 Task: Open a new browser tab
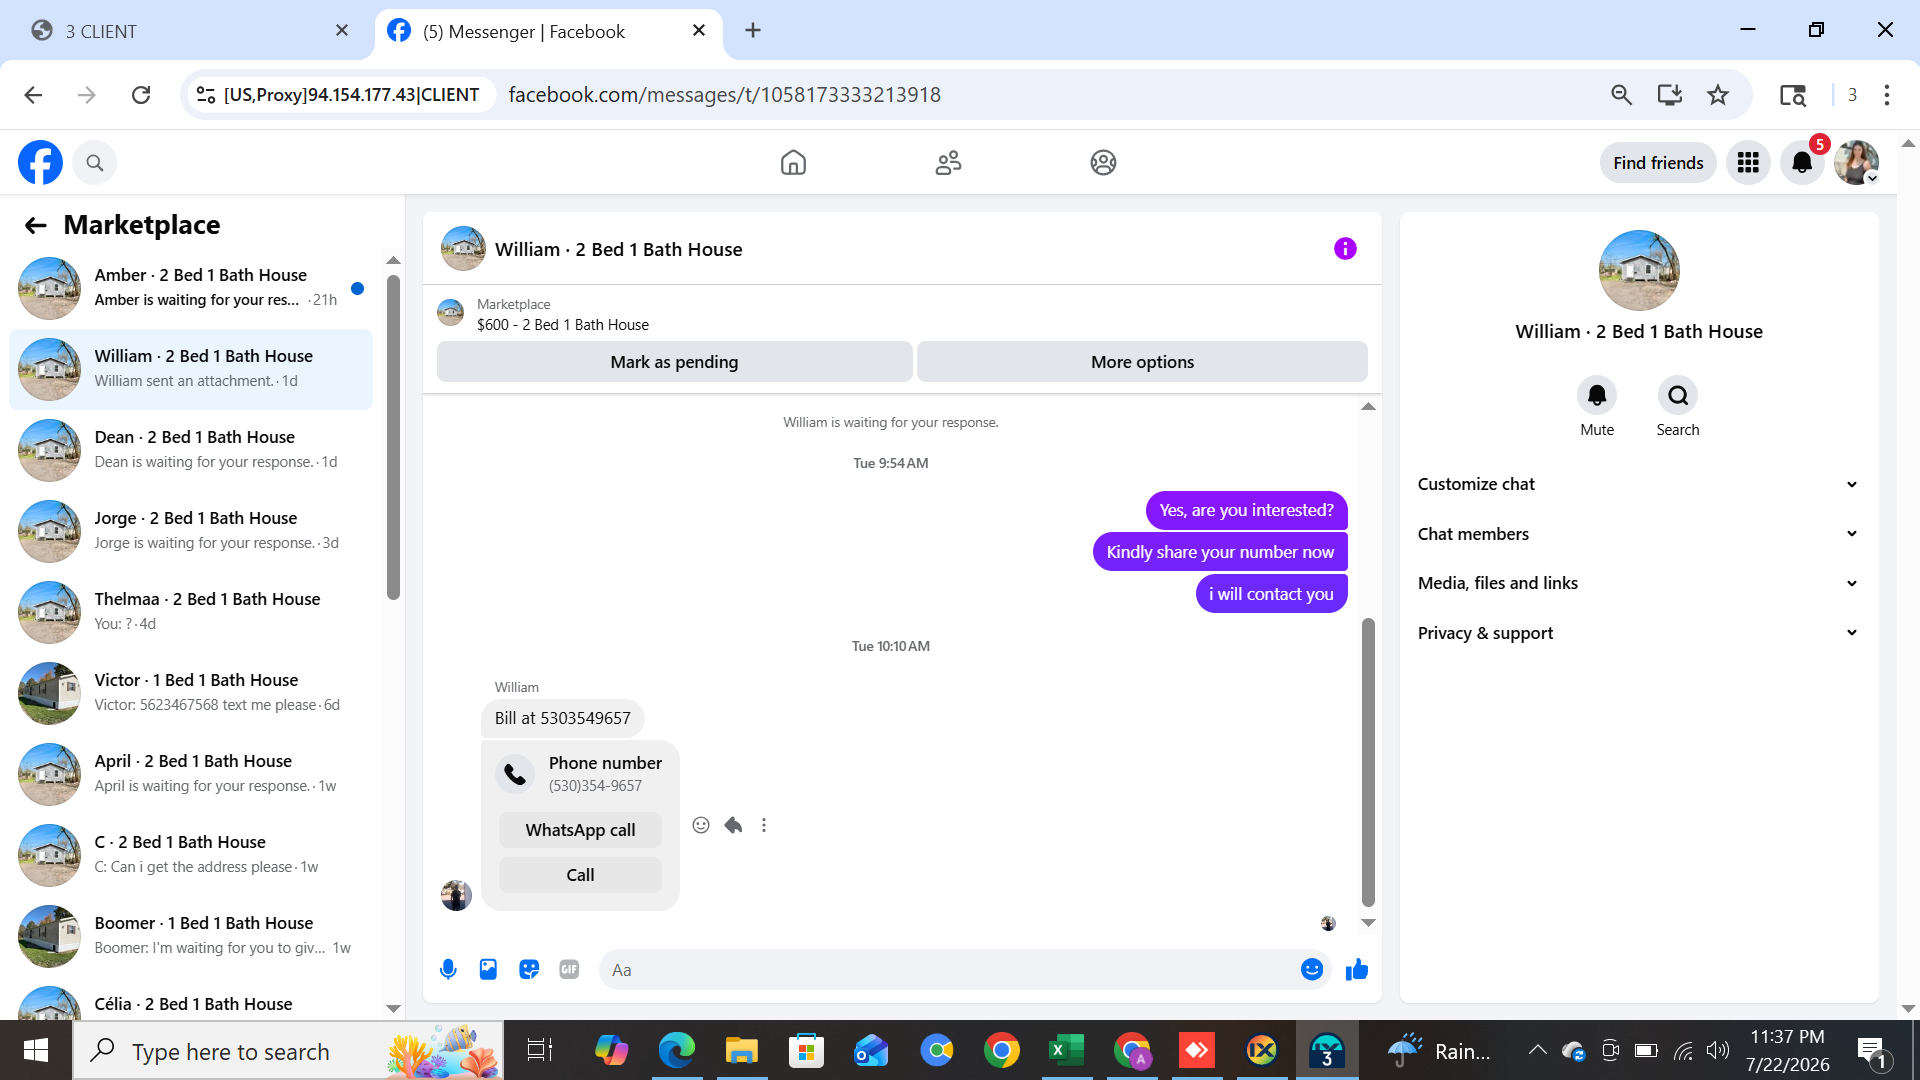(753, 31)
